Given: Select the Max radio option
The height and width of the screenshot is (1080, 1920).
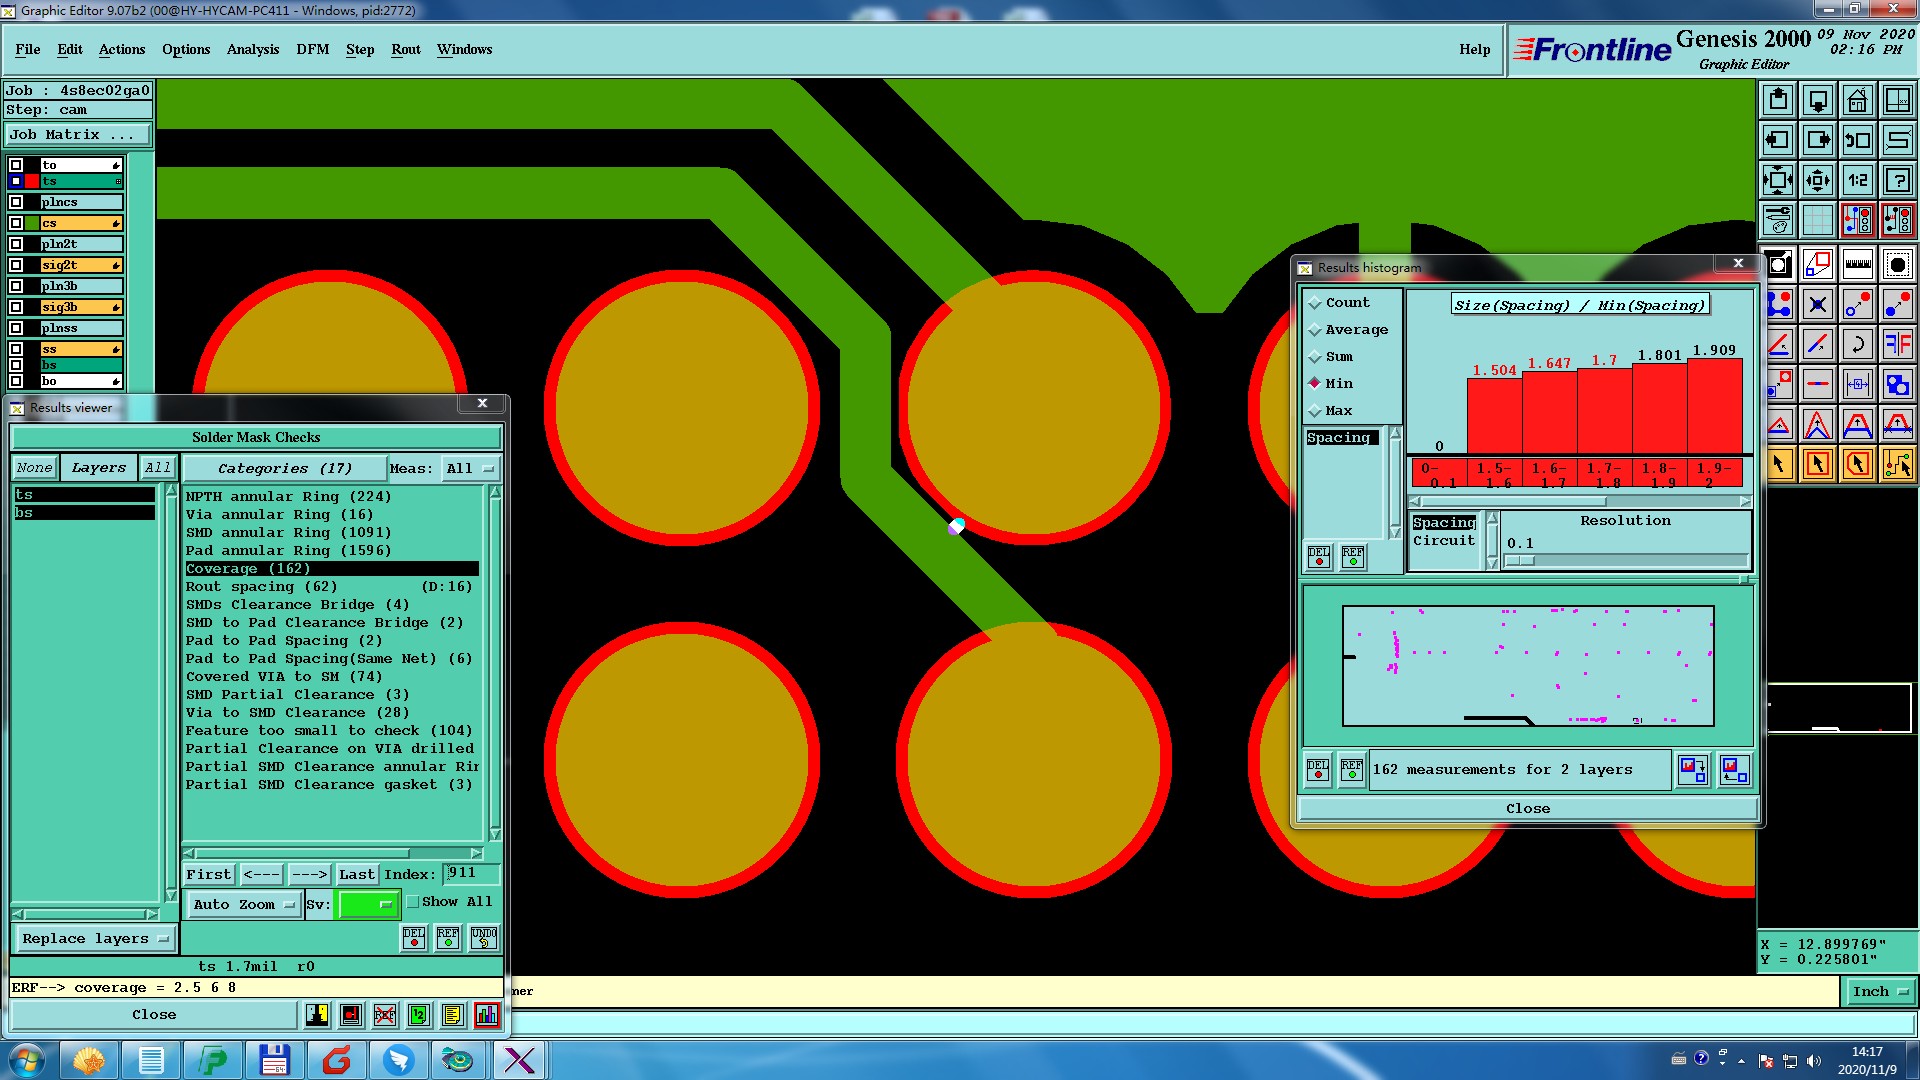Looking at the screenshot, I should (1315, 411).
